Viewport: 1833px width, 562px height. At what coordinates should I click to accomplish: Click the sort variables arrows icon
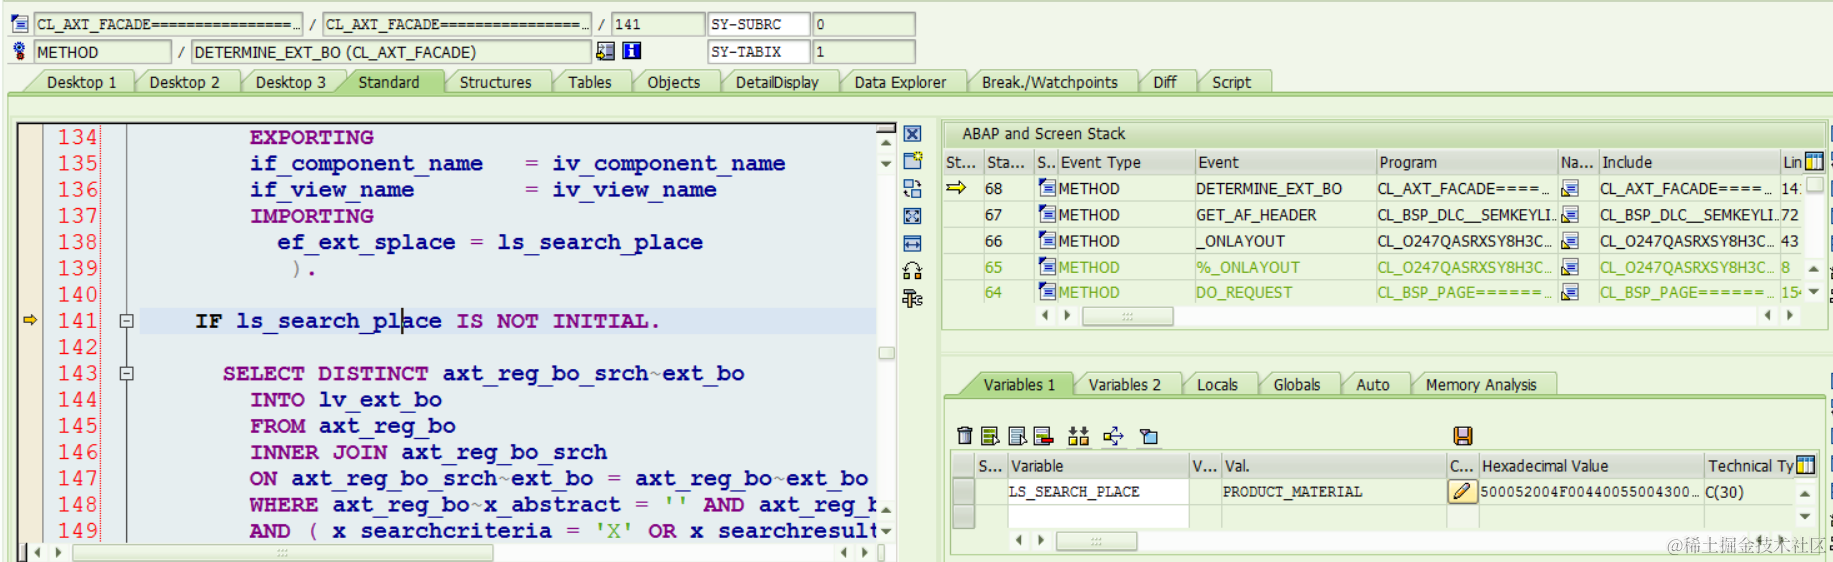coord(1078,435)
